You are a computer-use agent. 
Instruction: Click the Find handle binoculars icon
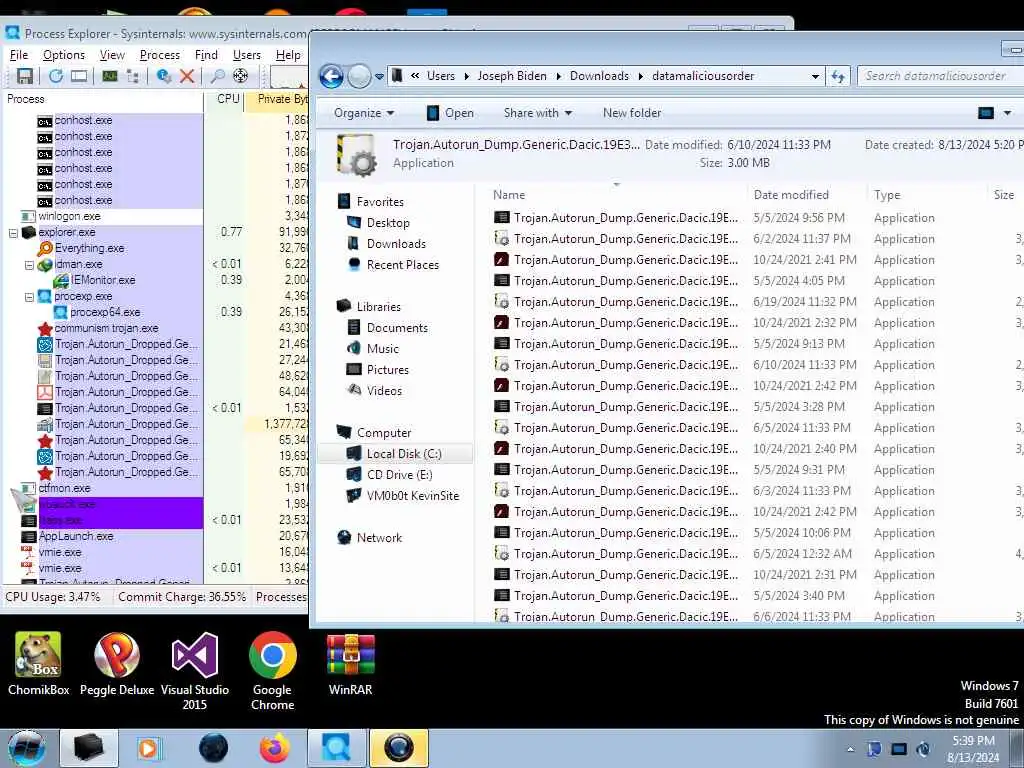pyautogui.click(x=217, y=76)
